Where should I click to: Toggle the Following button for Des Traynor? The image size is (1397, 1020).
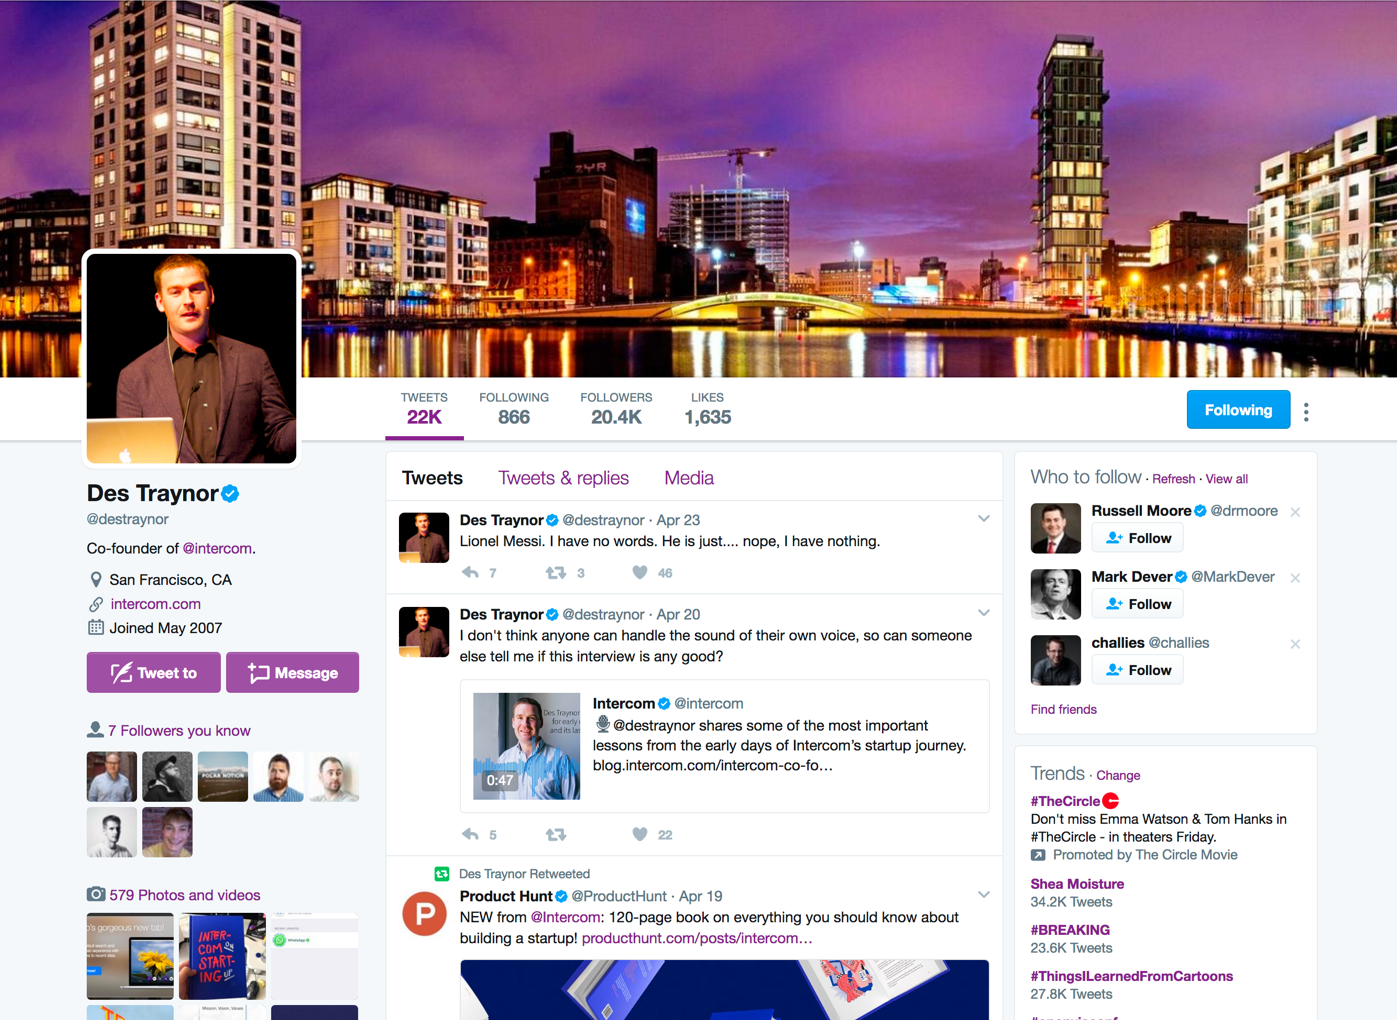(x=1237, y=410)
